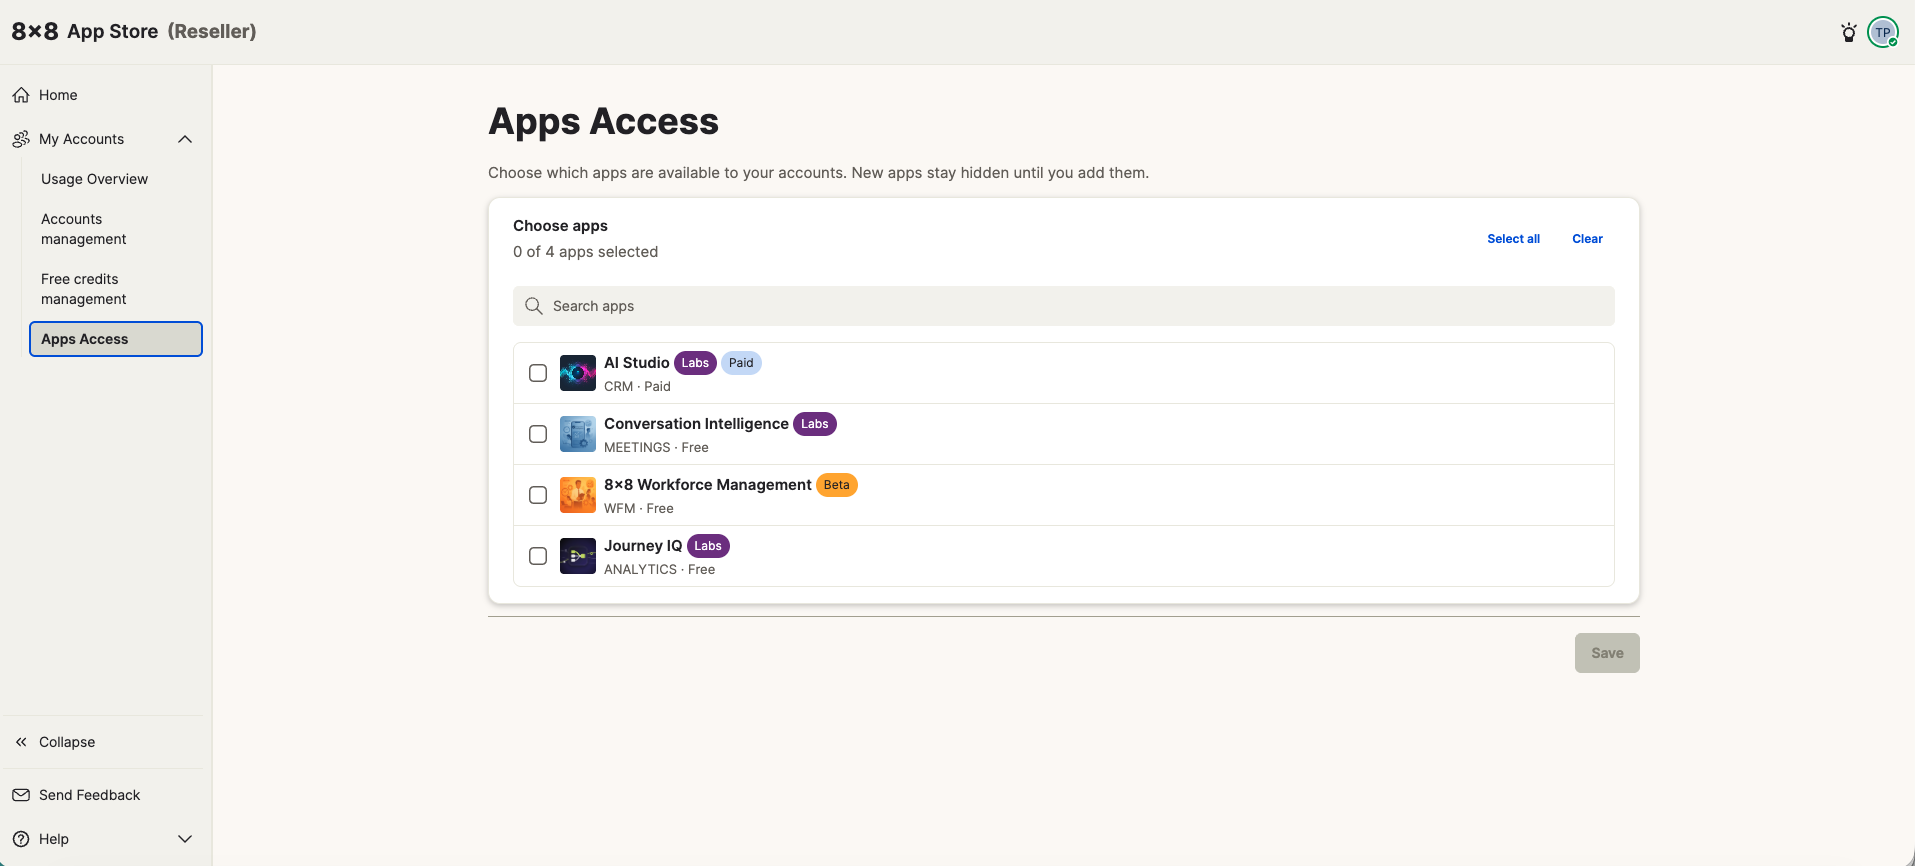
Task: Click the Save button
Action: click(x=1607, y=653)
